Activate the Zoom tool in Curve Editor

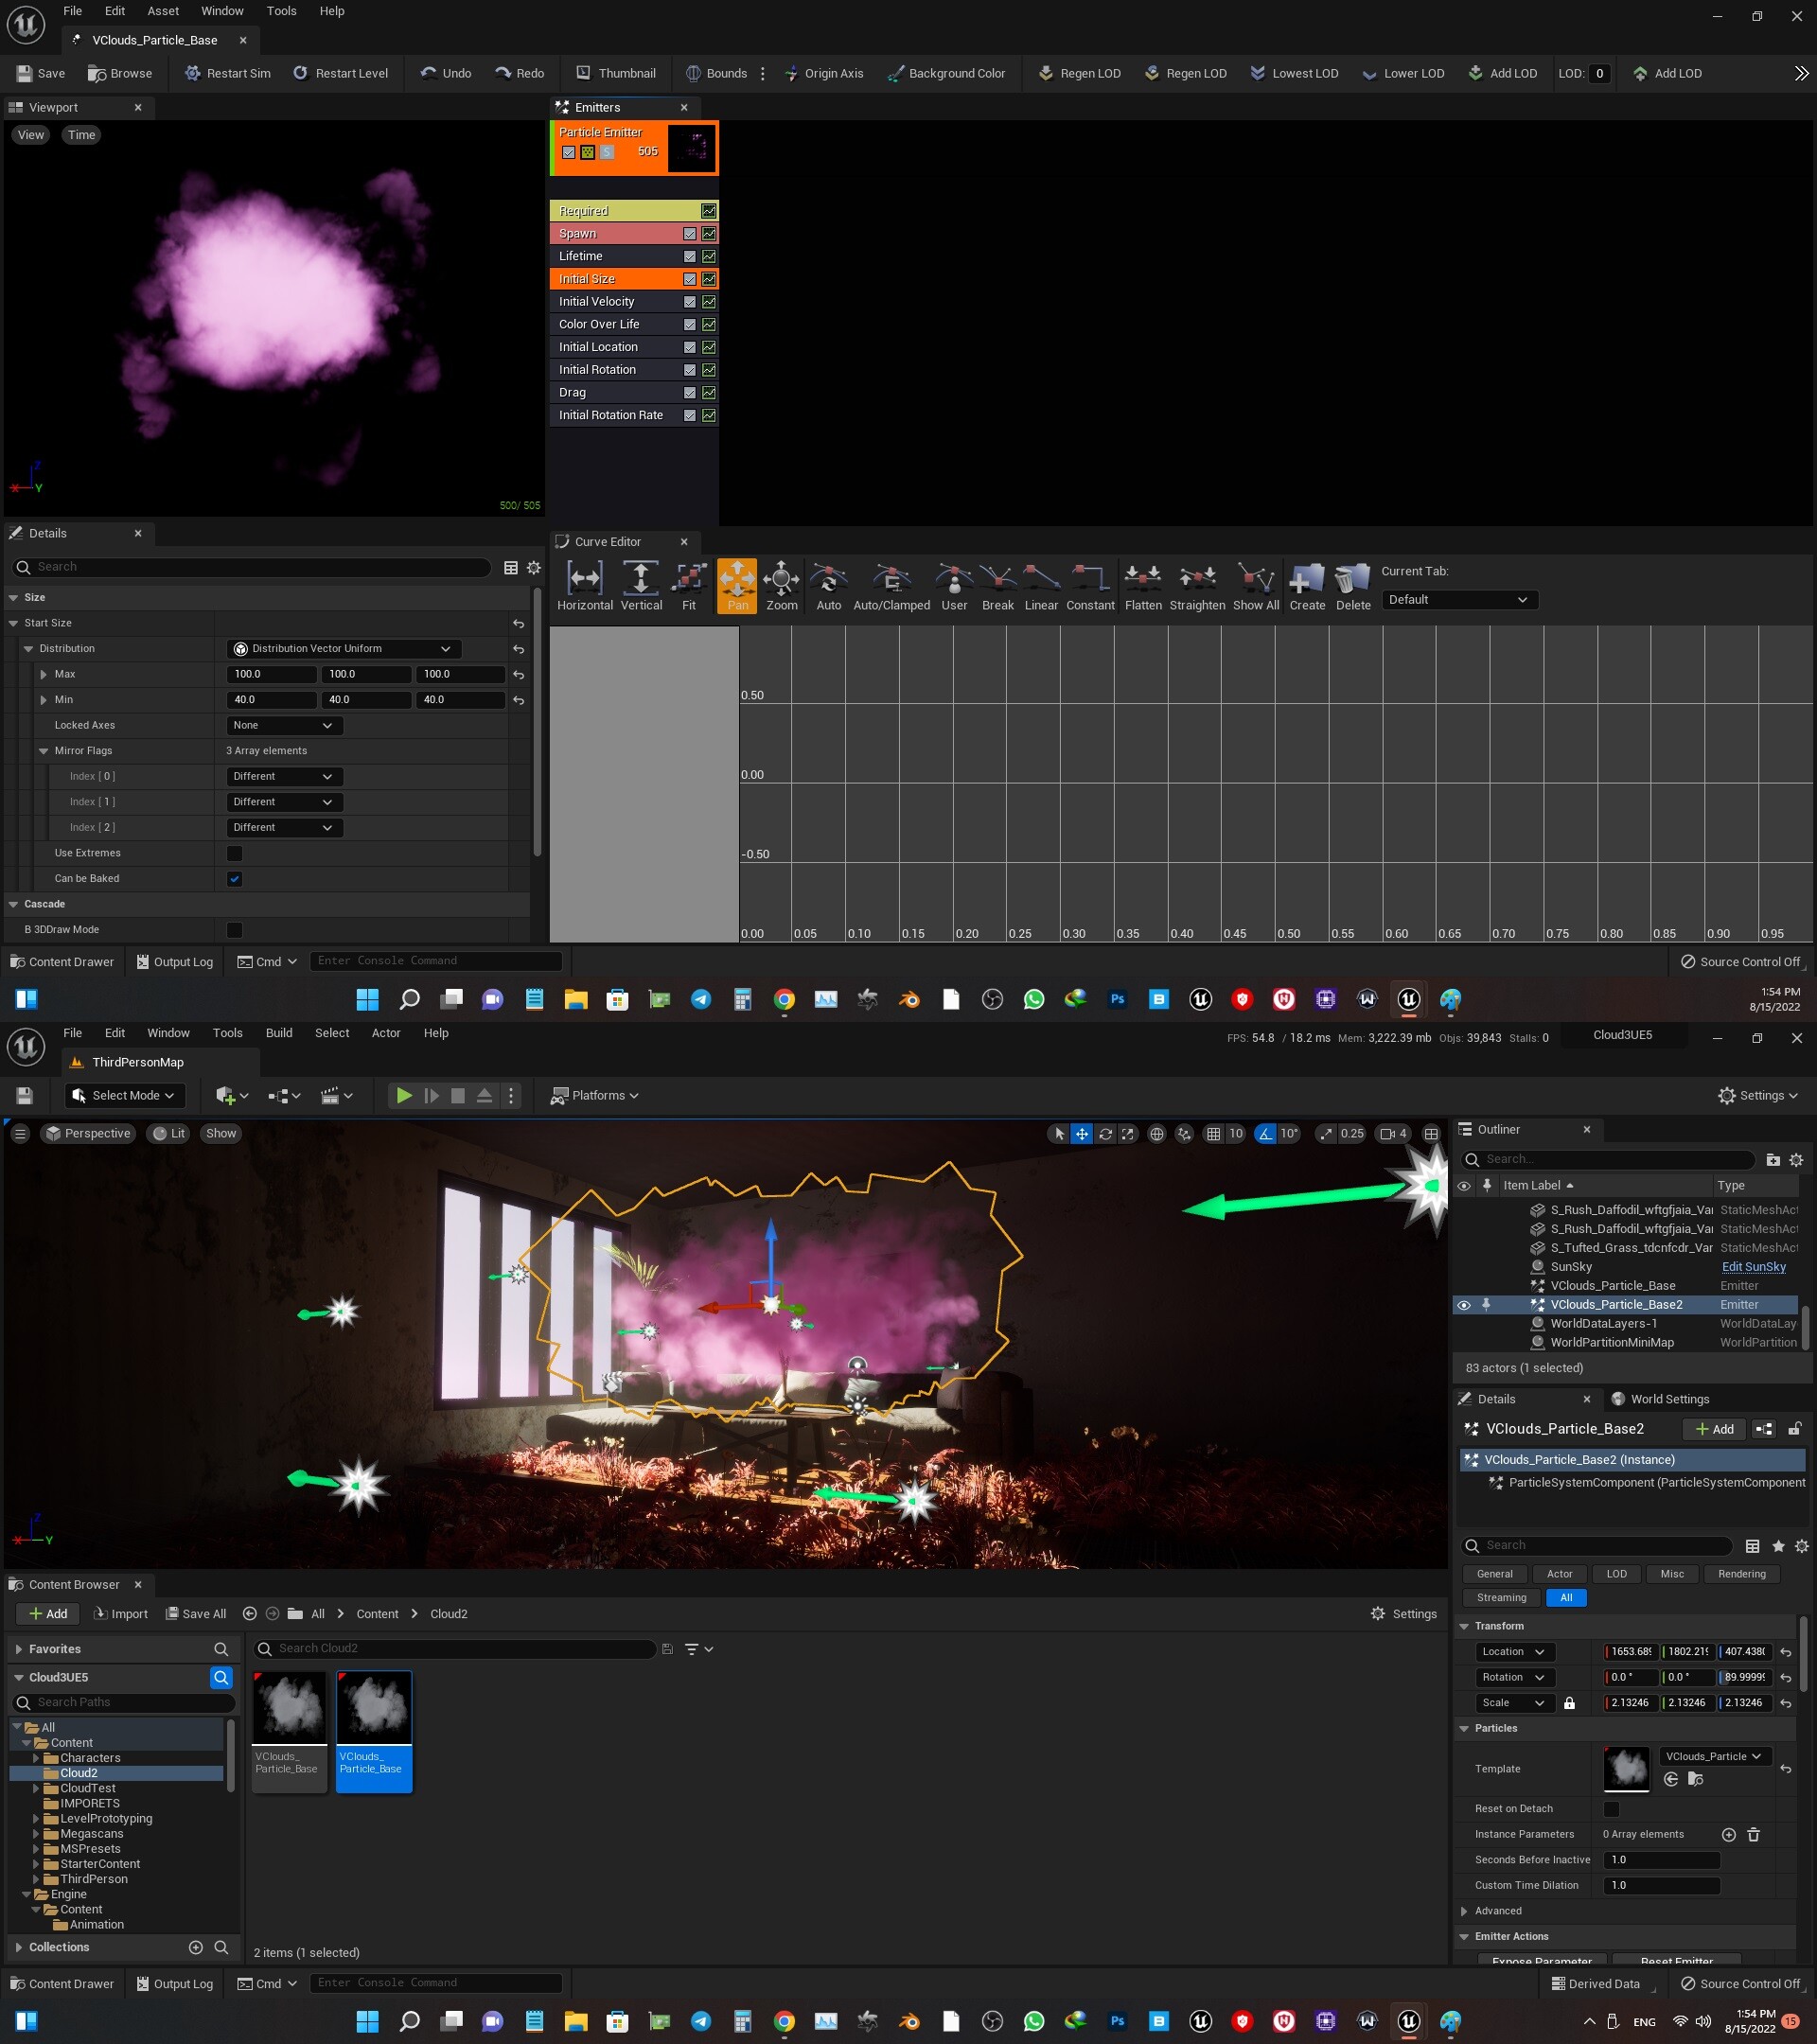pyautogui.click(x=781, y=580)
